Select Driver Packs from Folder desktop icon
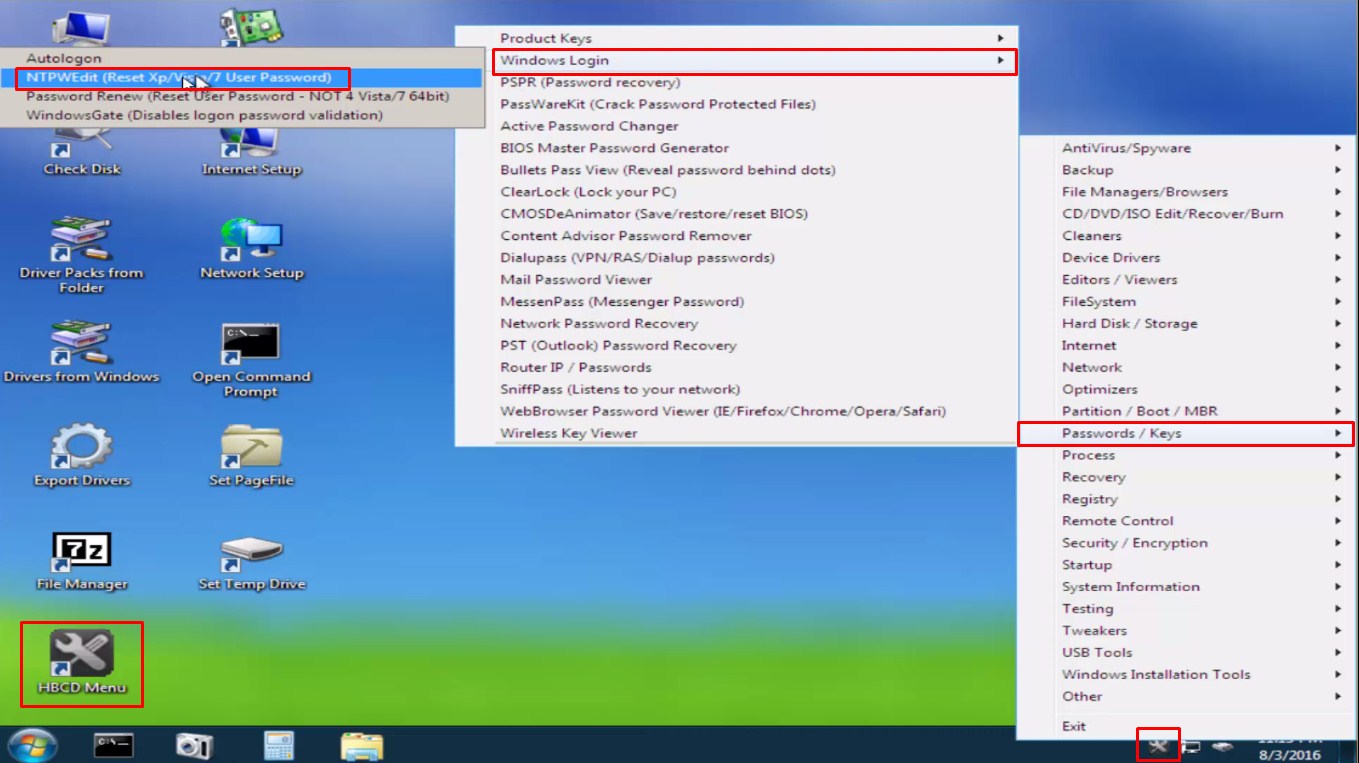The image size is (1359, 763). click(x=82, y=256)
